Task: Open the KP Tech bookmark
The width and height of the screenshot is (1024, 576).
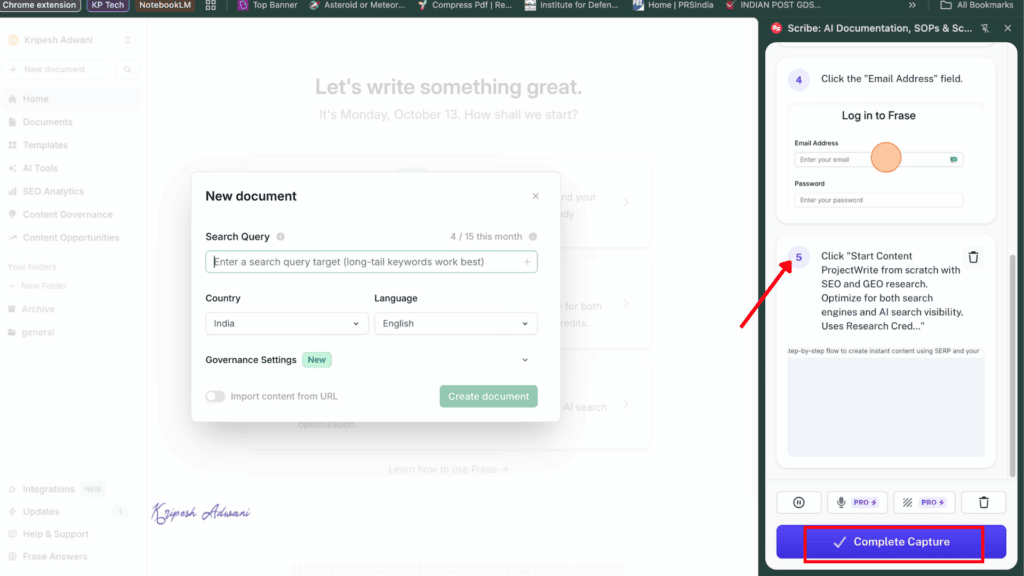Action: click(x=106, y=5)
